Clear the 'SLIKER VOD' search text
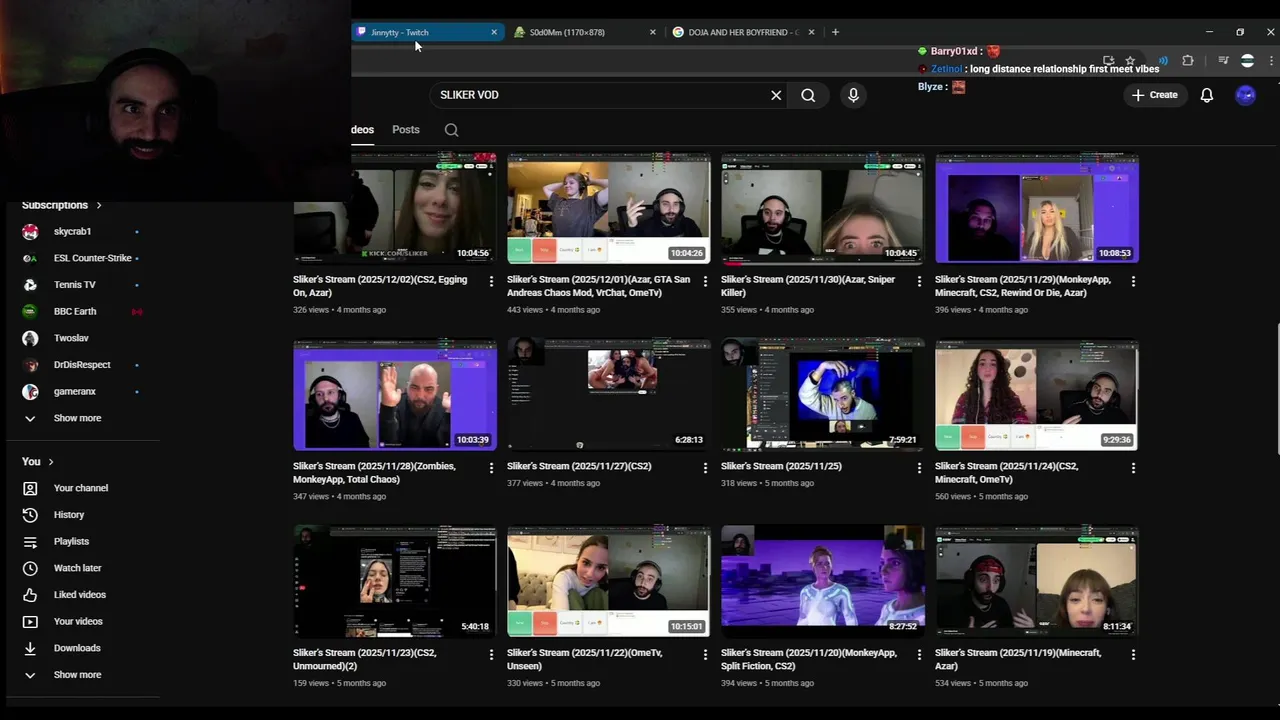1280x720 pixels. point(776,95)
